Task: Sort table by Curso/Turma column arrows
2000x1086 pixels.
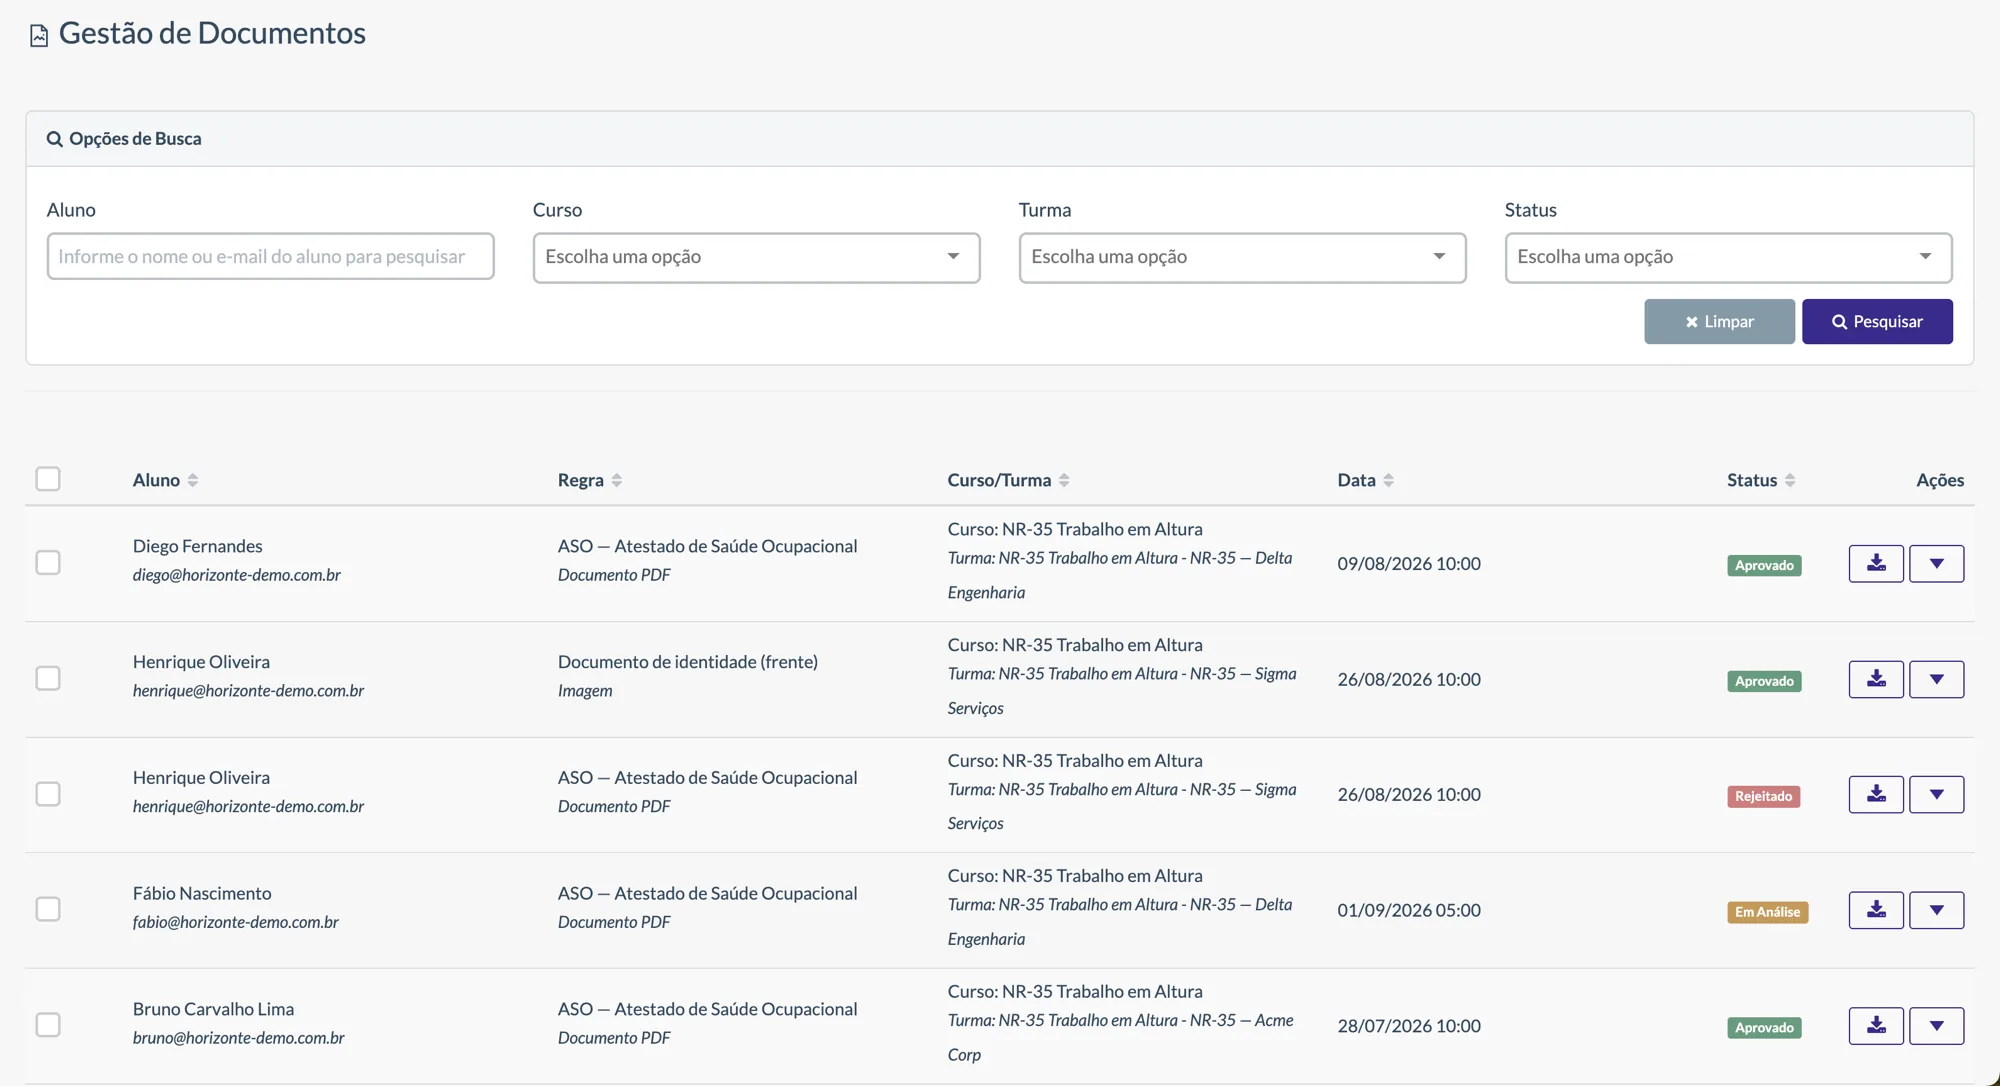Action: (1064, 480)
